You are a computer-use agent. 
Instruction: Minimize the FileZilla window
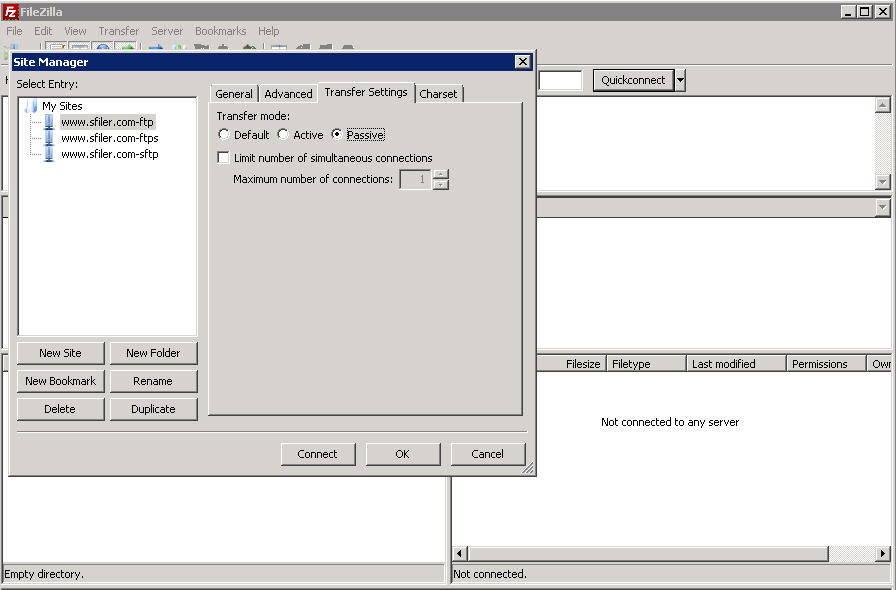848,11
